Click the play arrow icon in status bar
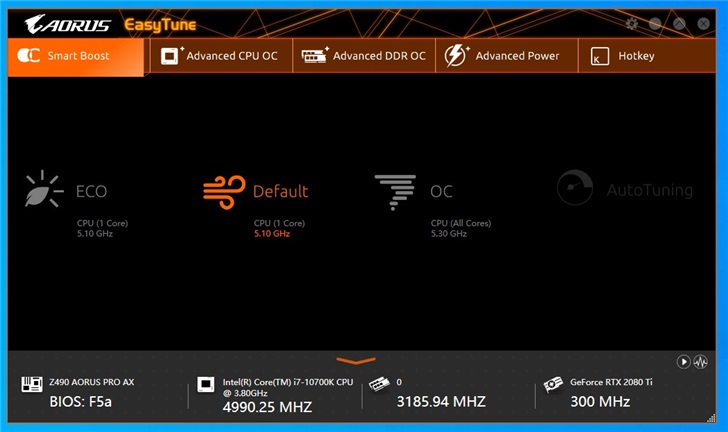This screenshot has width=728, height=432. click(x=683, y=361)
